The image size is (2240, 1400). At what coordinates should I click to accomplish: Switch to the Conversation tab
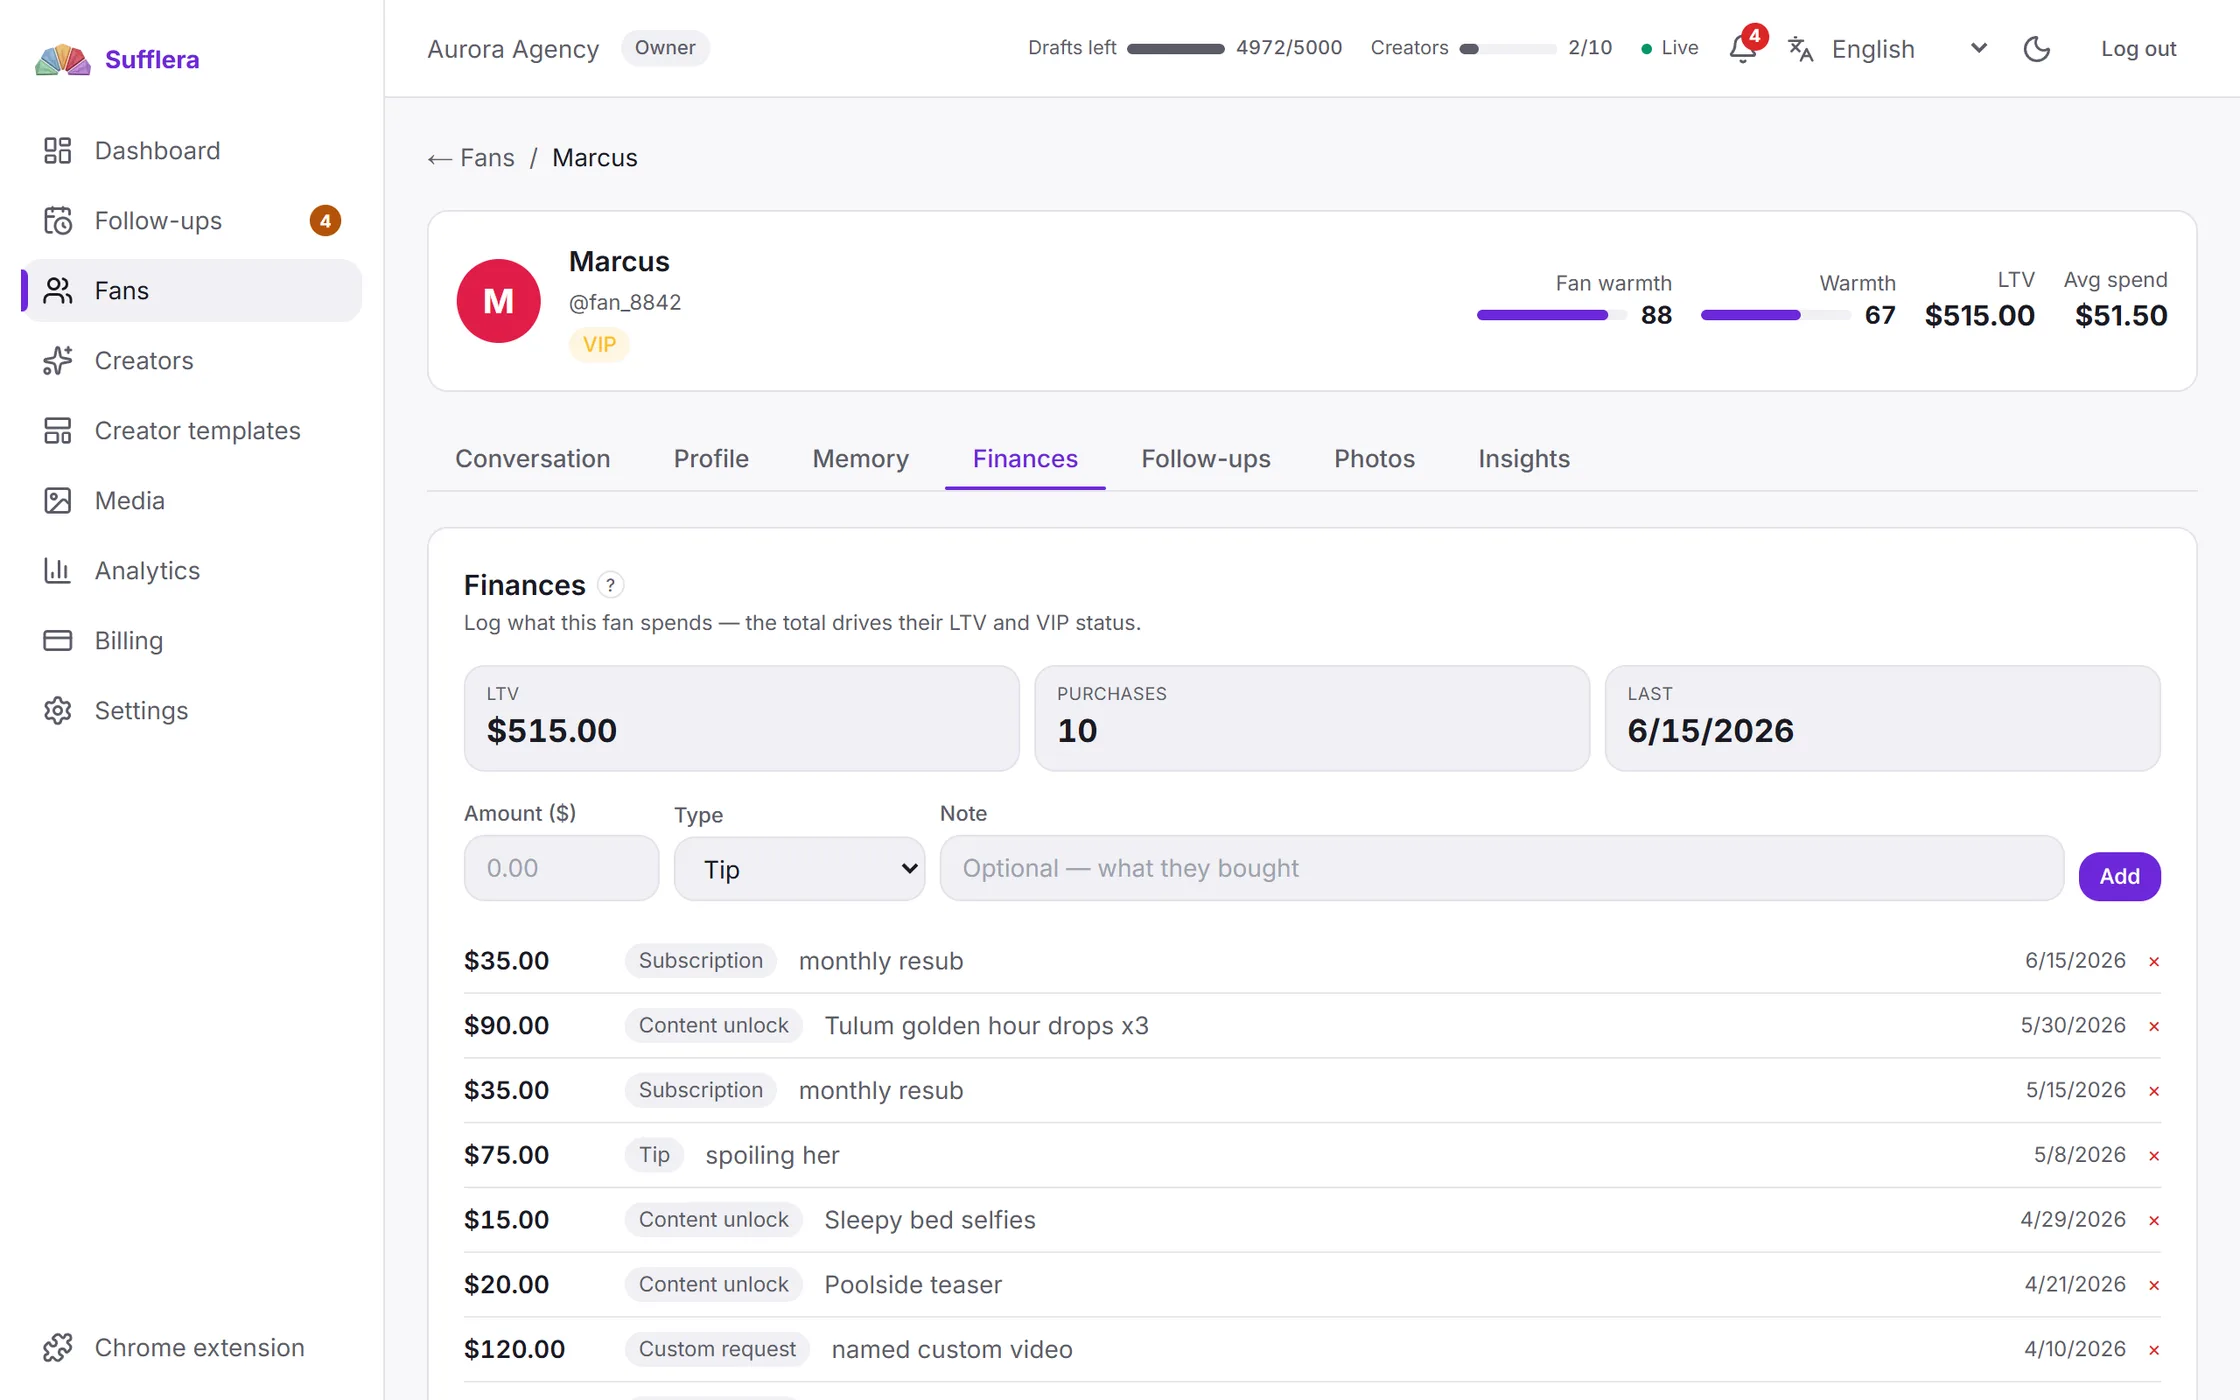(533, 459)
